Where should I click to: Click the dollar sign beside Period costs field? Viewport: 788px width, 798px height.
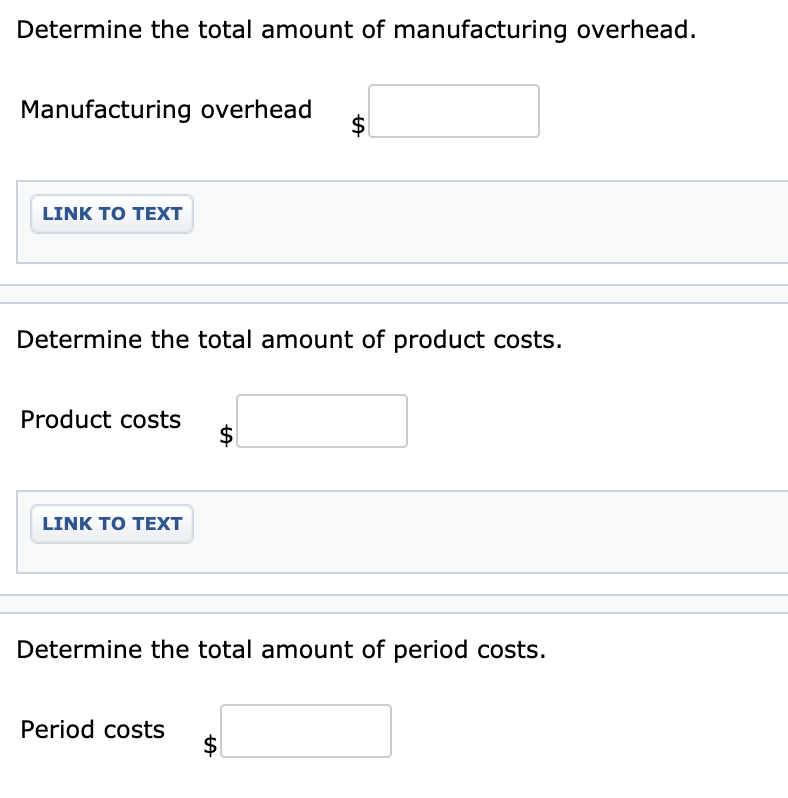(210, 744)
